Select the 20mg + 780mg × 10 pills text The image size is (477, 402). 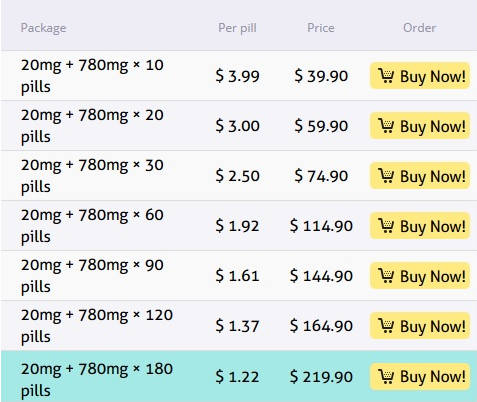(x=92, y=76)
